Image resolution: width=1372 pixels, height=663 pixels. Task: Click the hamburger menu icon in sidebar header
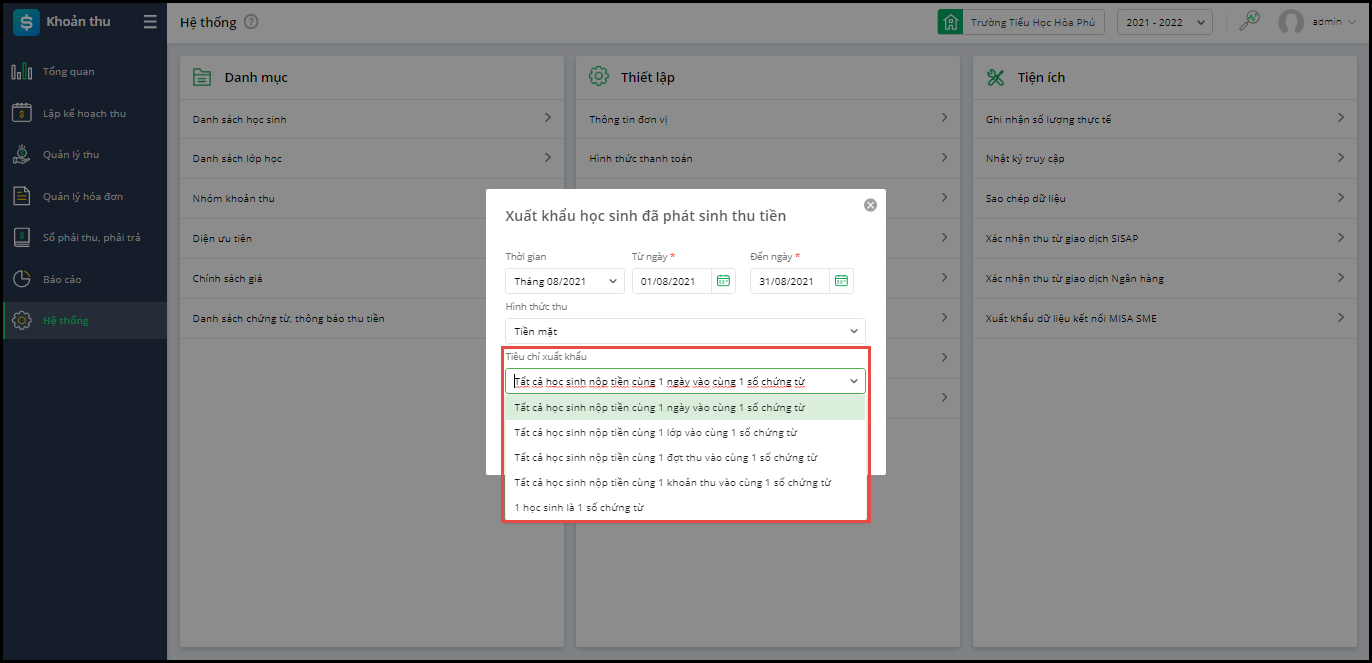click(x=150, y=22)
